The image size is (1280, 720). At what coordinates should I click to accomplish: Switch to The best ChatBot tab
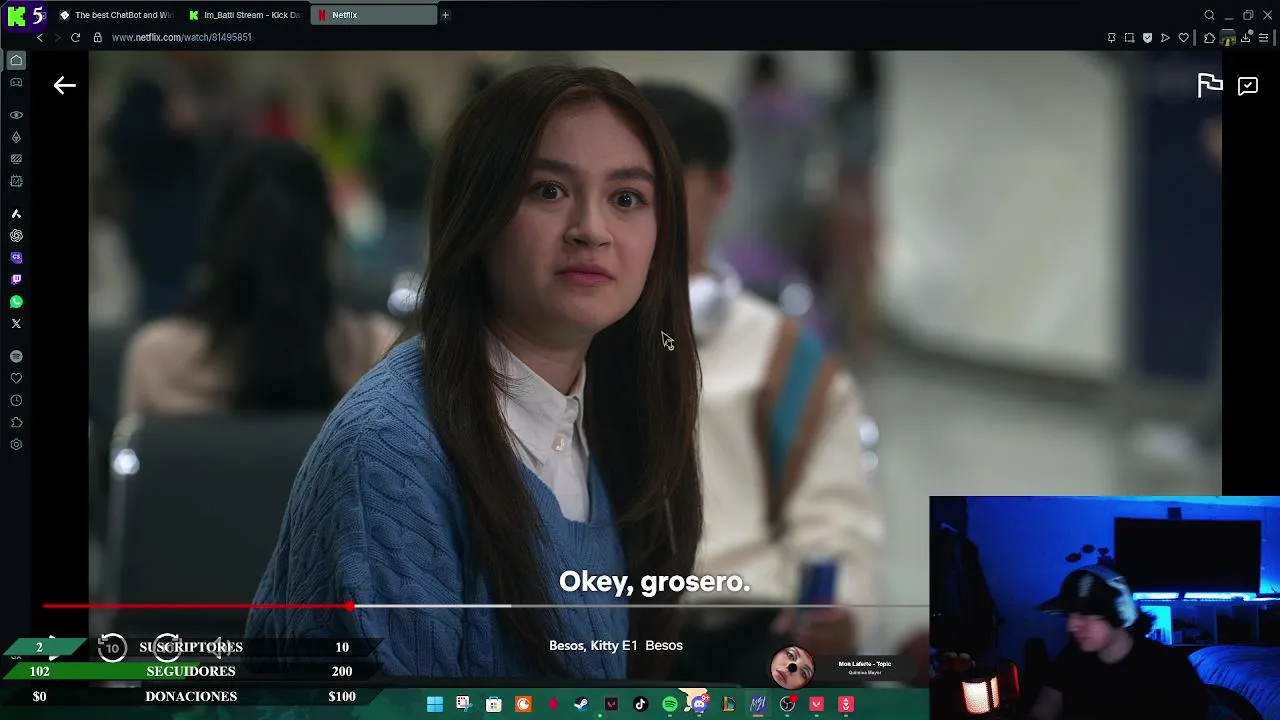[x=115, y=15]
